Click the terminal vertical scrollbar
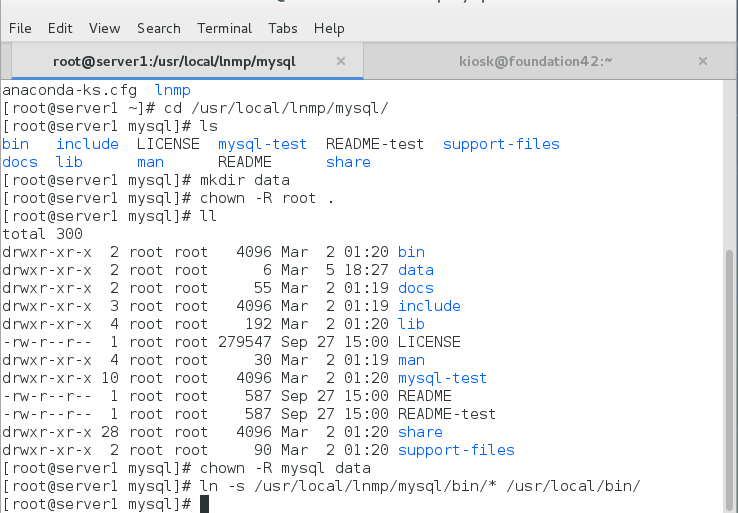 tap(730, 381)
